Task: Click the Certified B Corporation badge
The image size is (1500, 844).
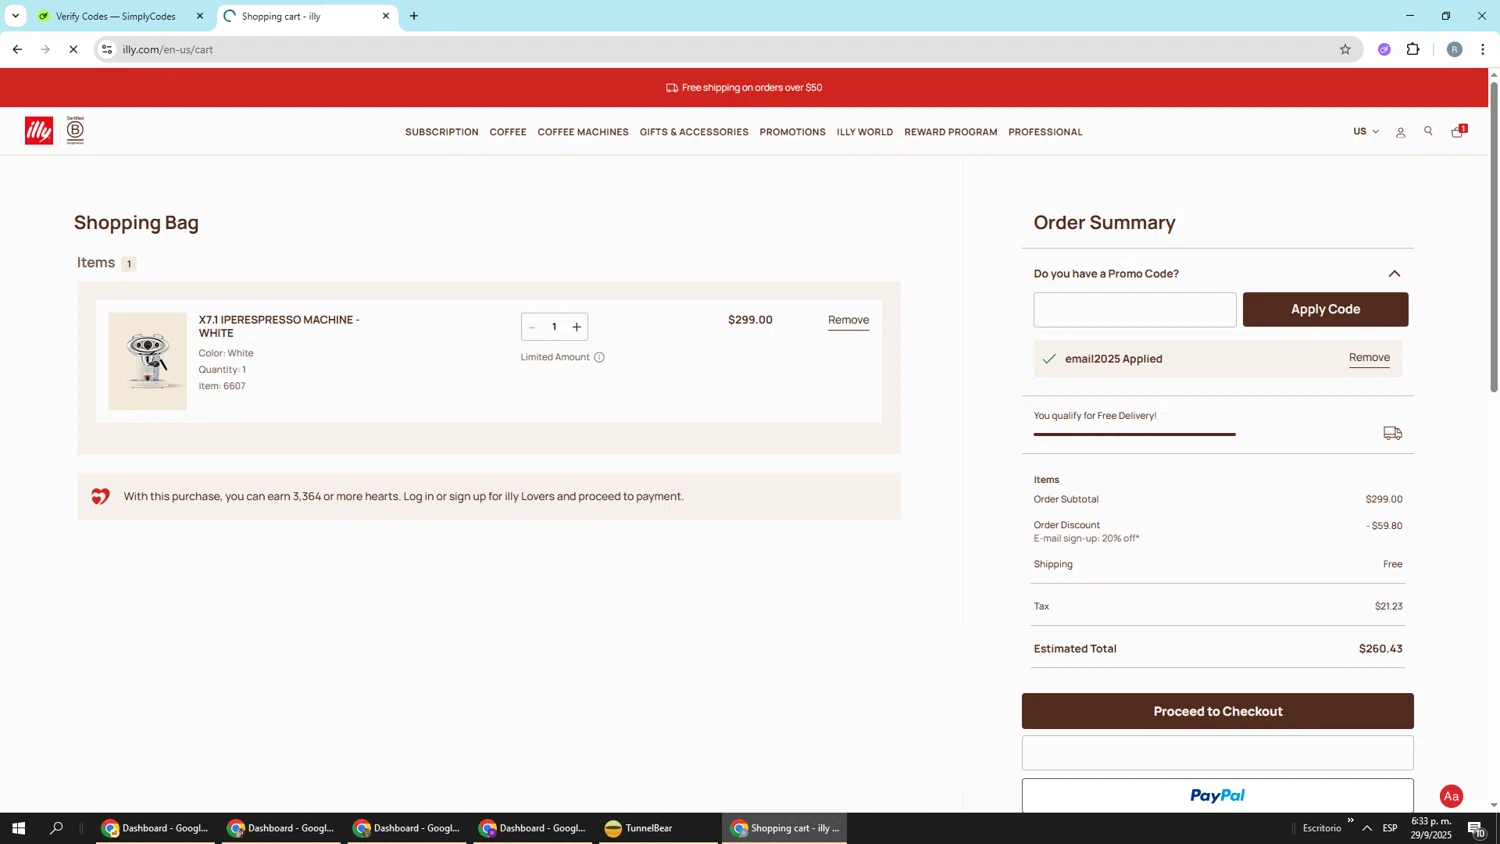Action: [75, 131]
